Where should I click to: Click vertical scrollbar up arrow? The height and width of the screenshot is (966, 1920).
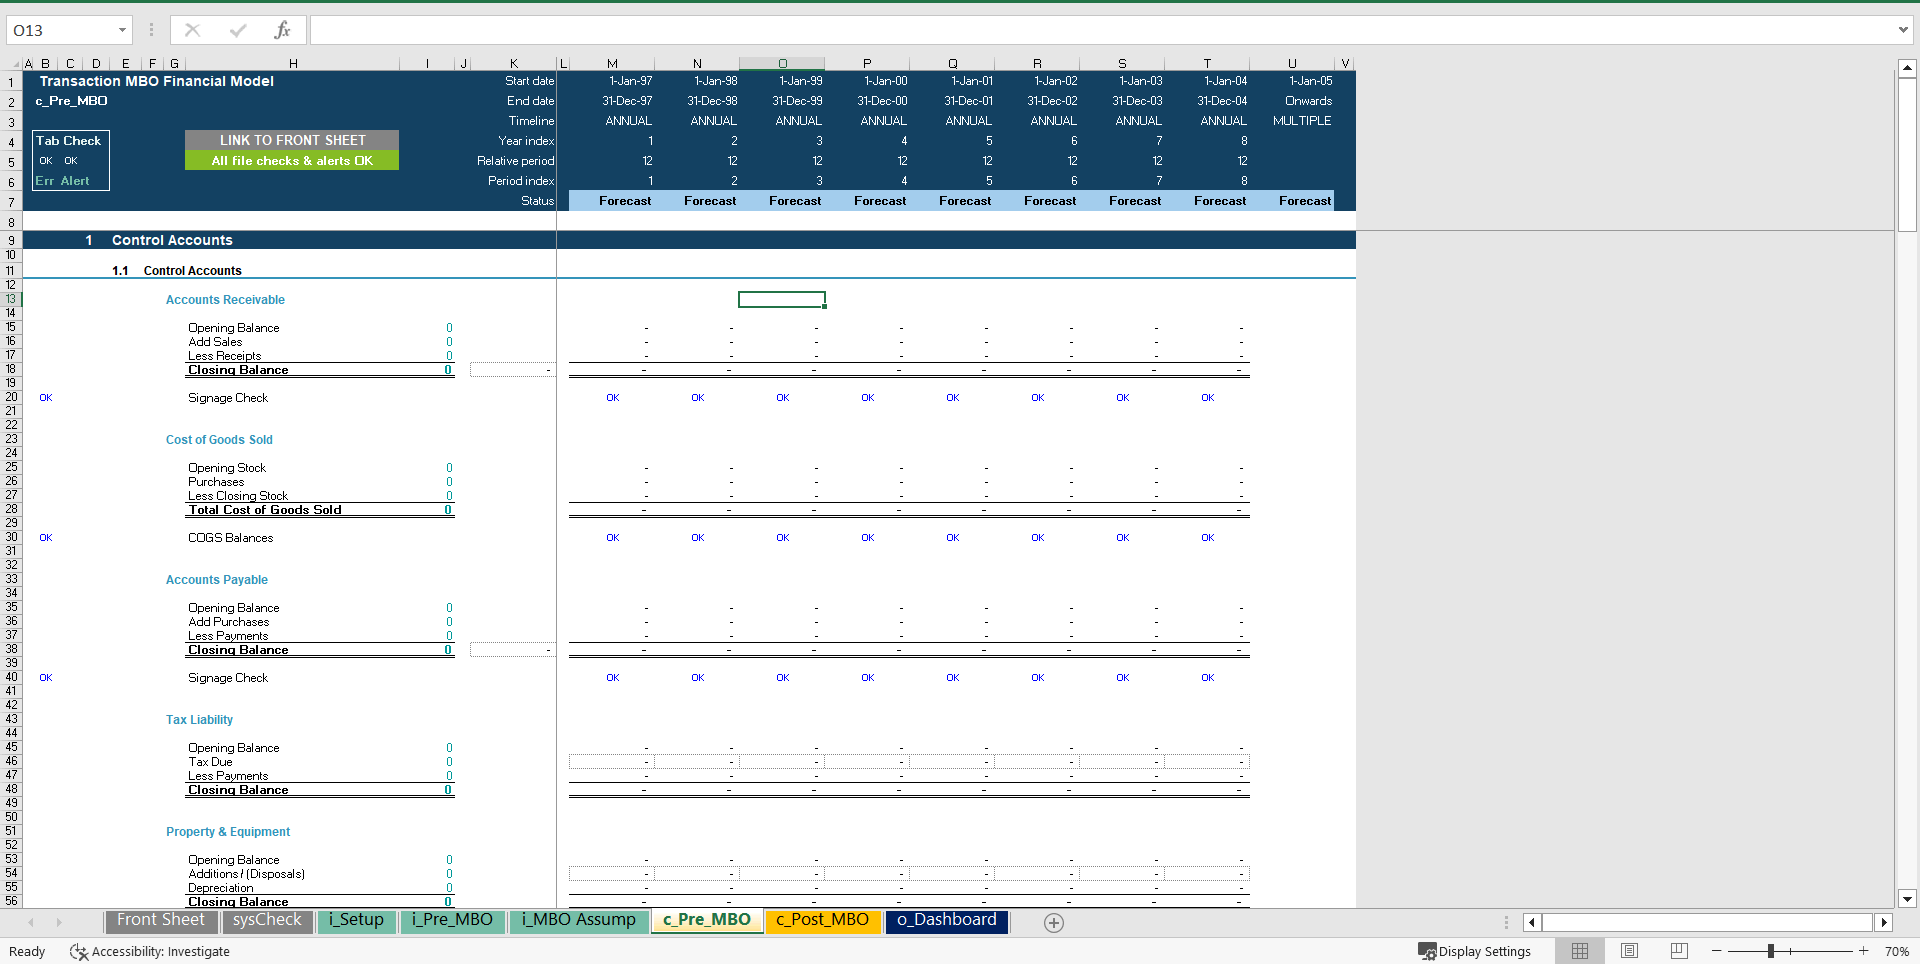pos(1907,68)
